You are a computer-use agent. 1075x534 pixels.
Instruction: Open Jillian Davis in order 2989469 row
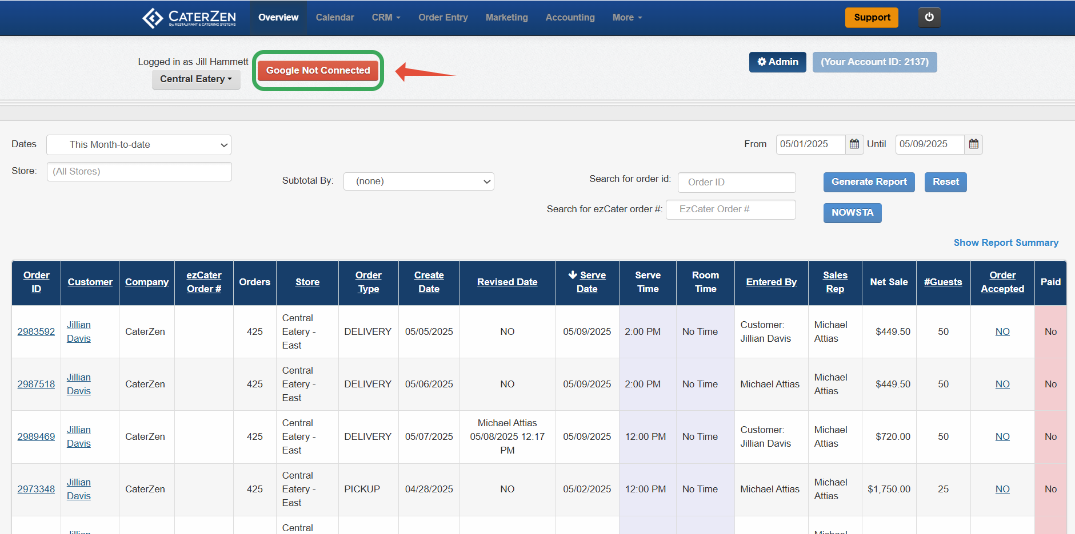[x=79, y=437]
